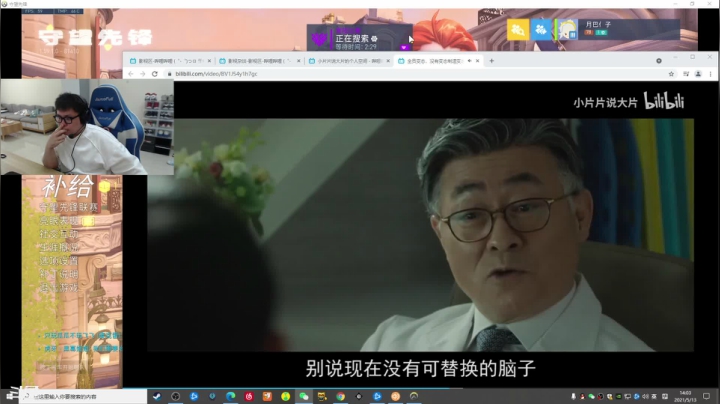Click the Windows taskbar search box
Image resolution: width=720 pixels, height=404 pixels.
click(x=84, y=396)
